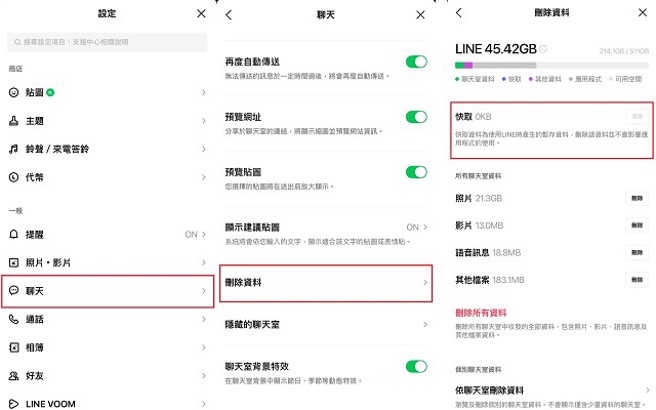The image size is (656, 410).
Task: Click the 好友 friends icon
Action: [x=14, y=376]
